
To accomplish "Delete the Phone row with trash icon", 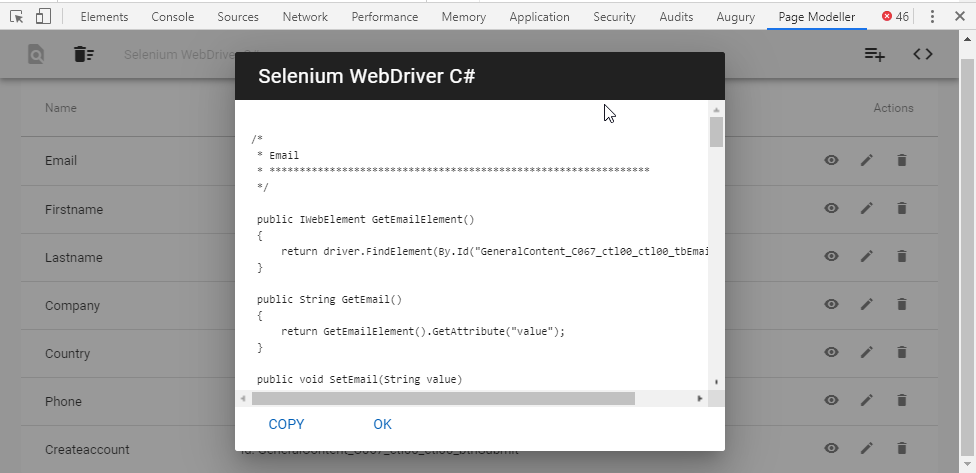I will [x=901, y=400].
